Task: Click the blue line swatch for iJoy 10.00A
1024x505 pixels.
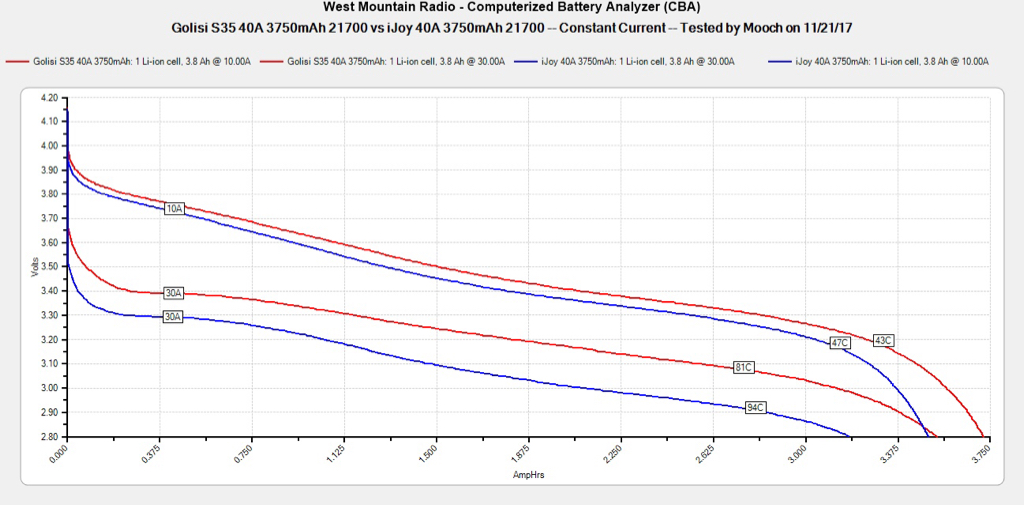Action: pos(780,62)
